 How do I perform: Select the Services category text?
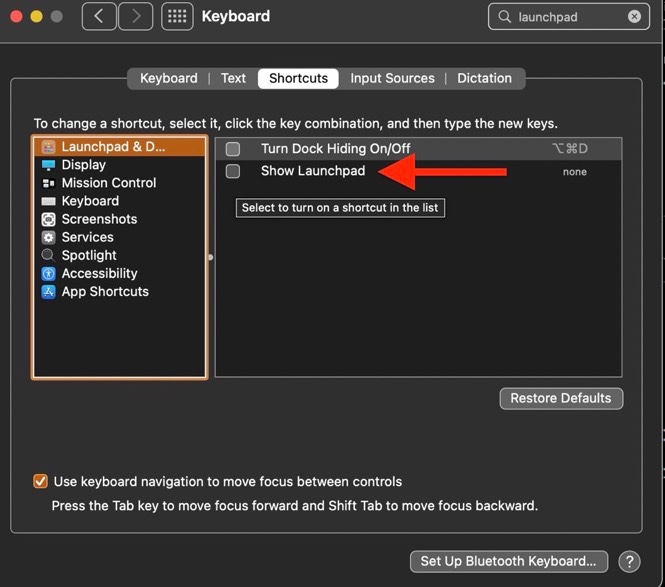[x=88, y=237]
